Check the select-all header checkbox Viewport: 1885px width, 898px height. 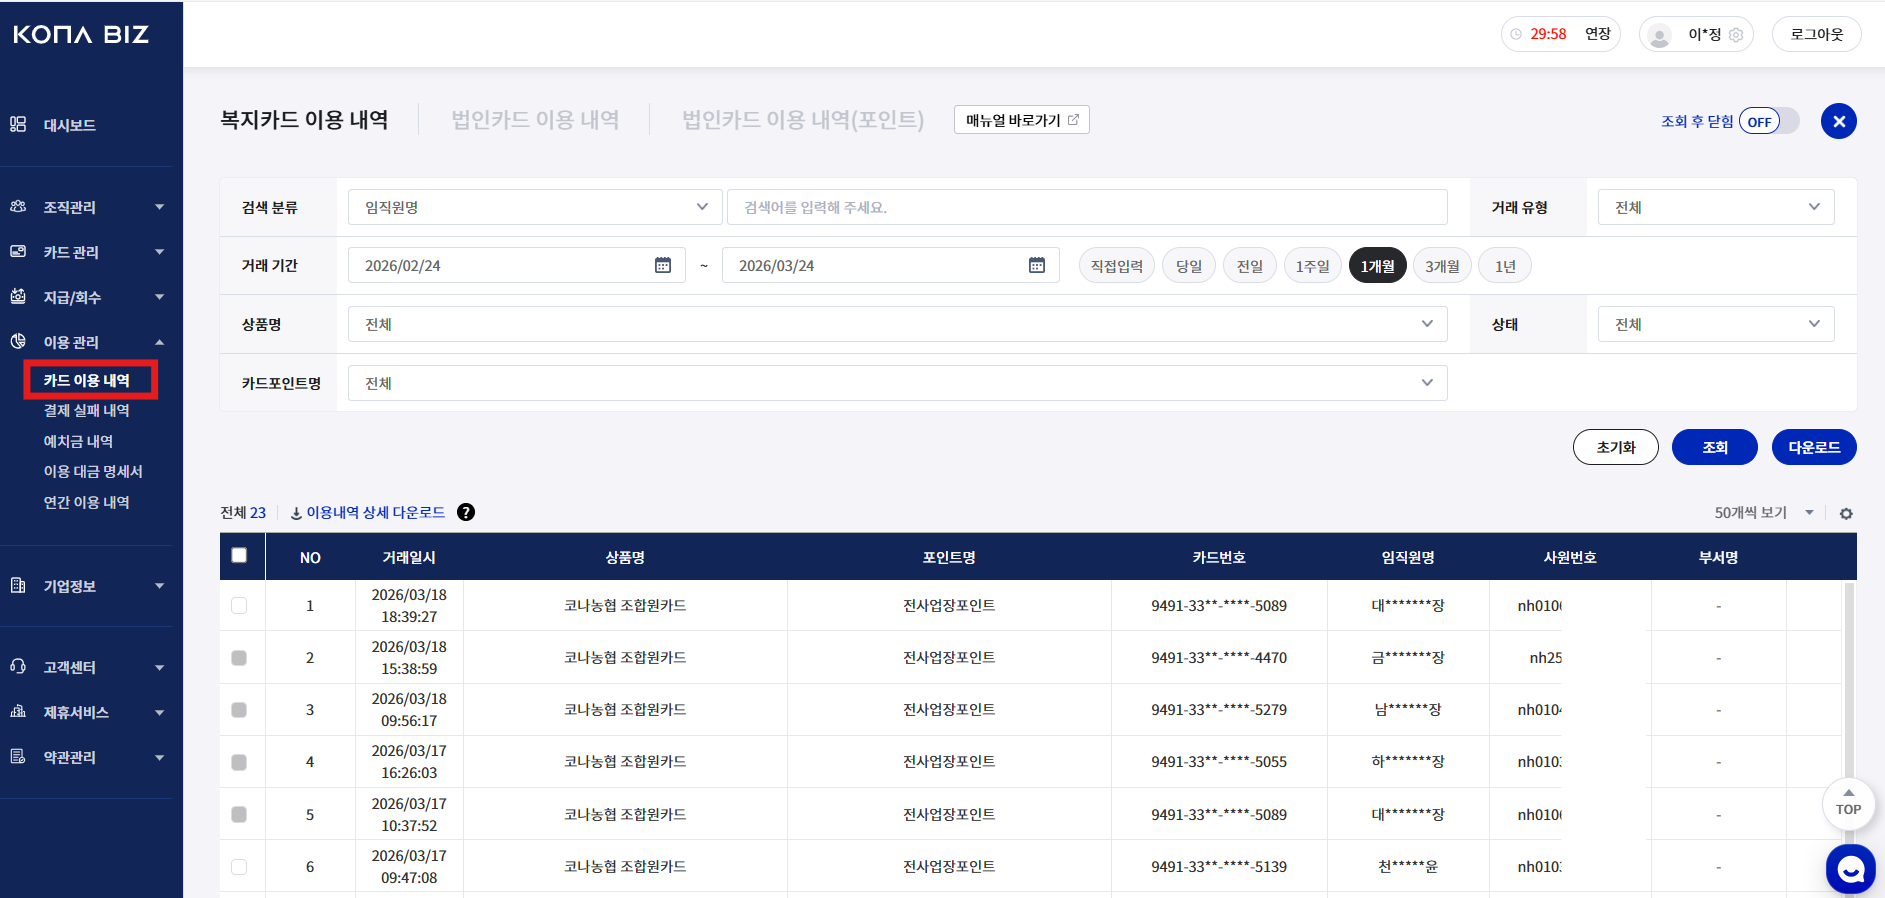tap(239, 556)
